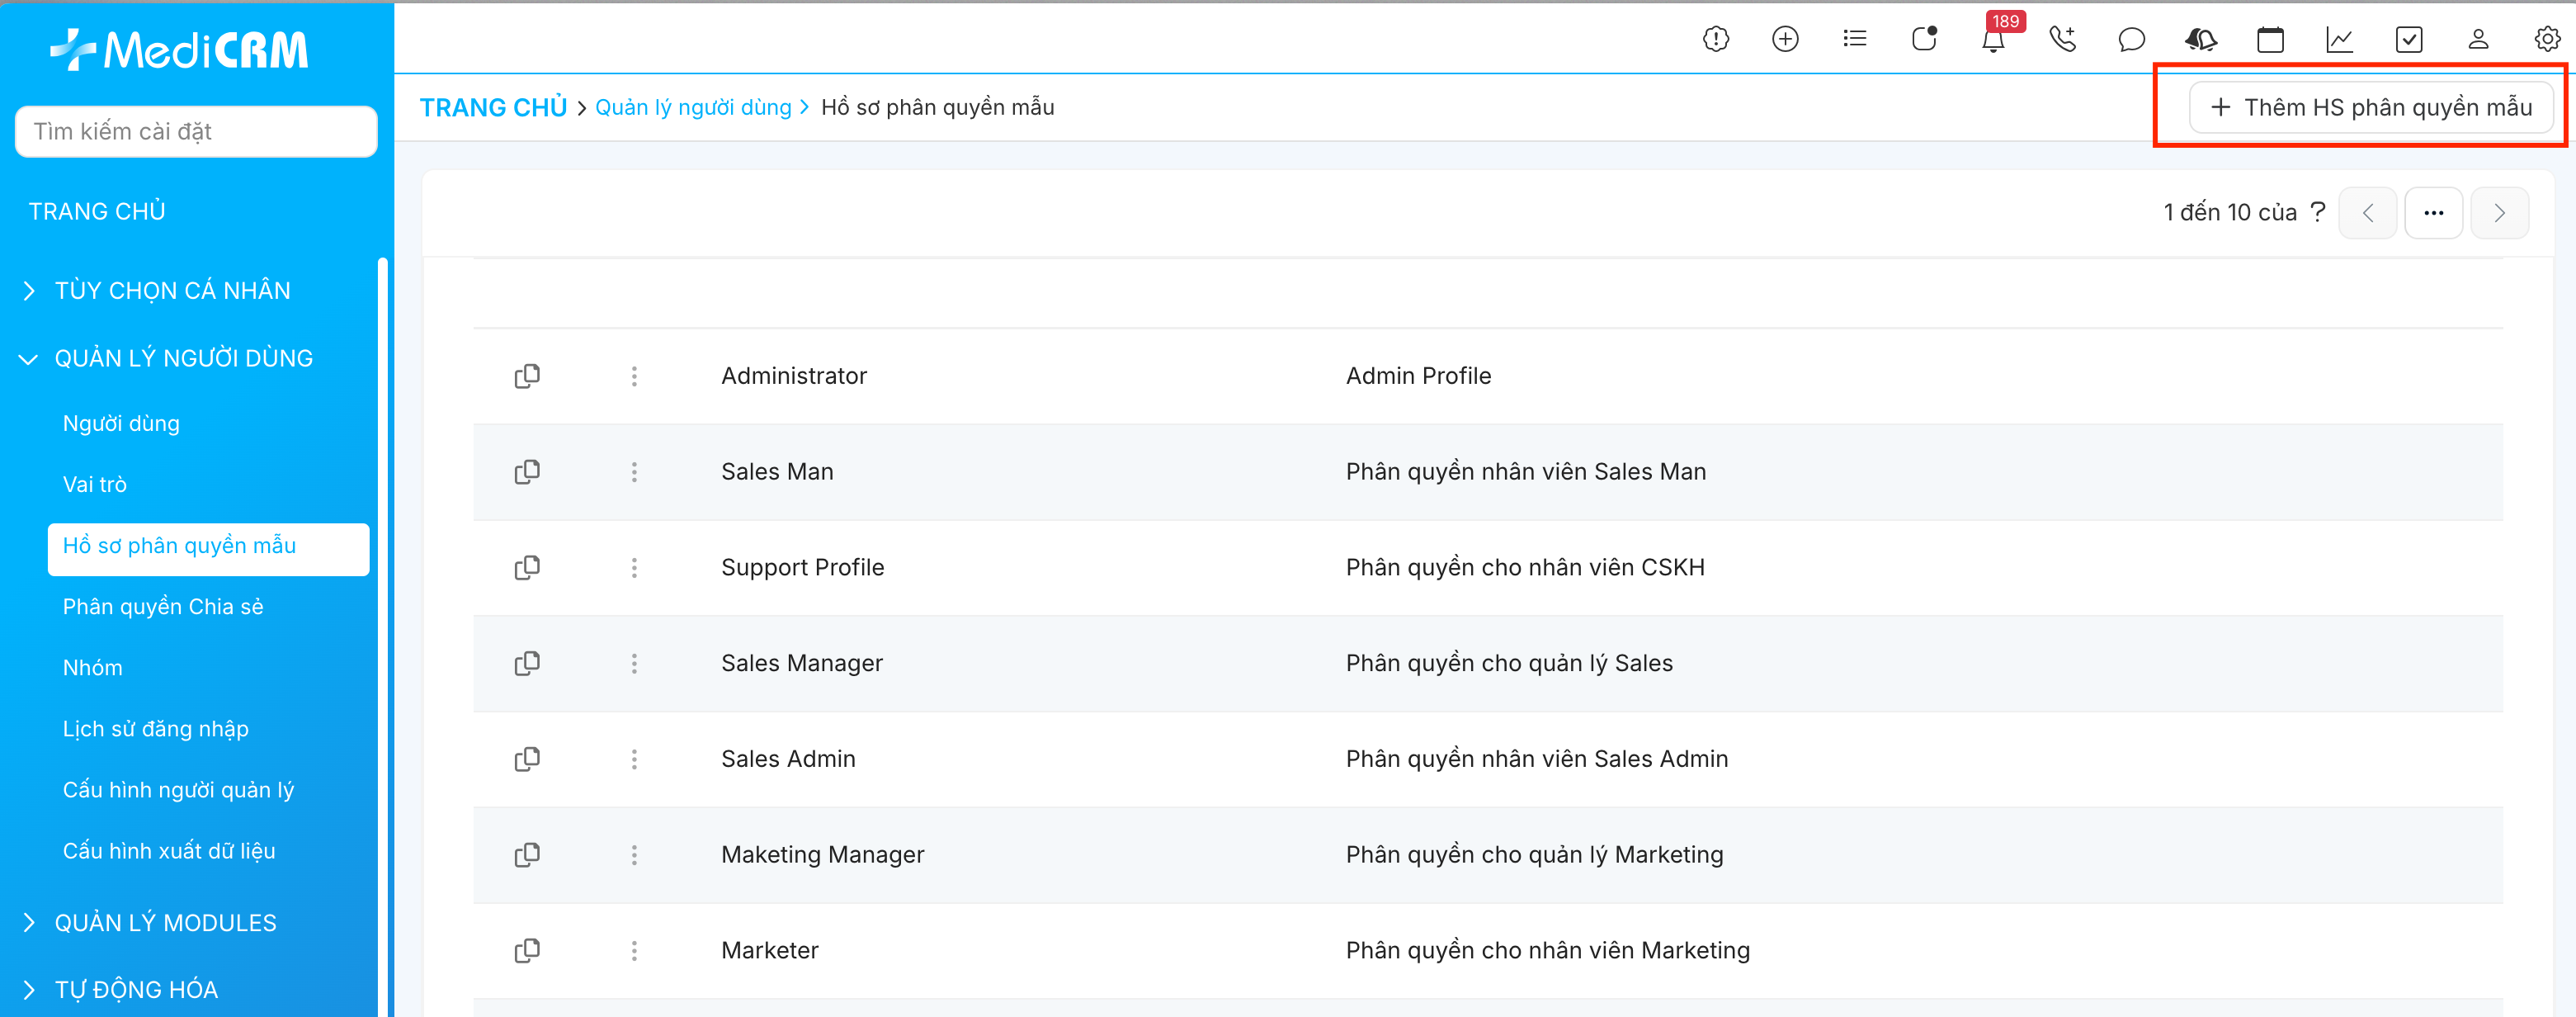Click the phone call icon

2062,40
